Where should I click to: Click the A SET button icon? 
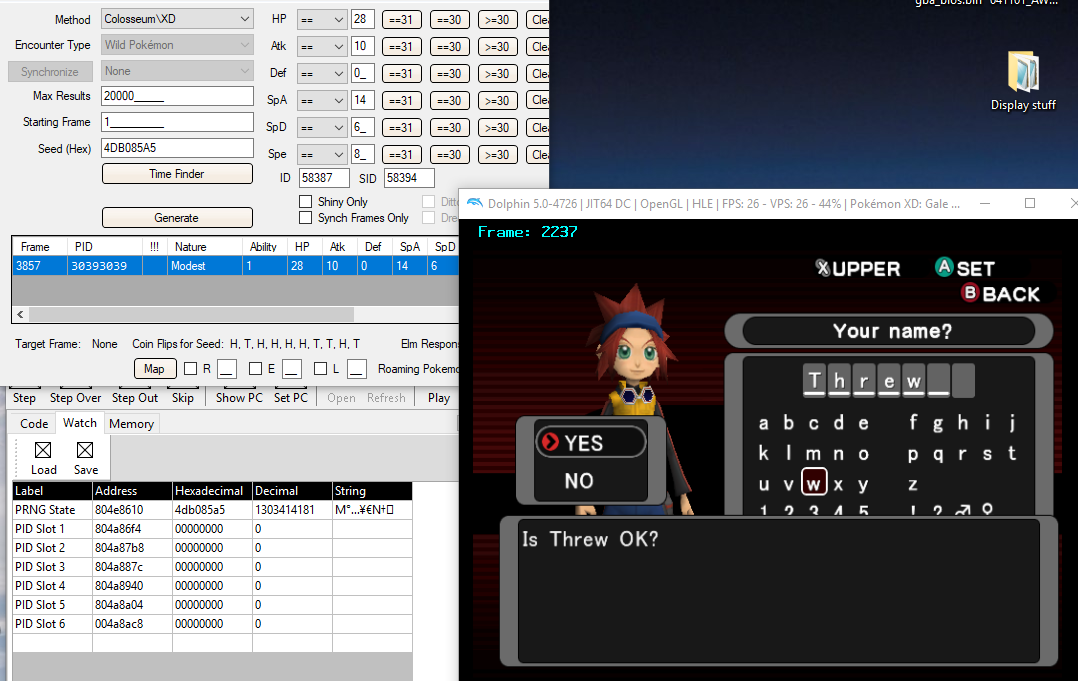(945, 267)
